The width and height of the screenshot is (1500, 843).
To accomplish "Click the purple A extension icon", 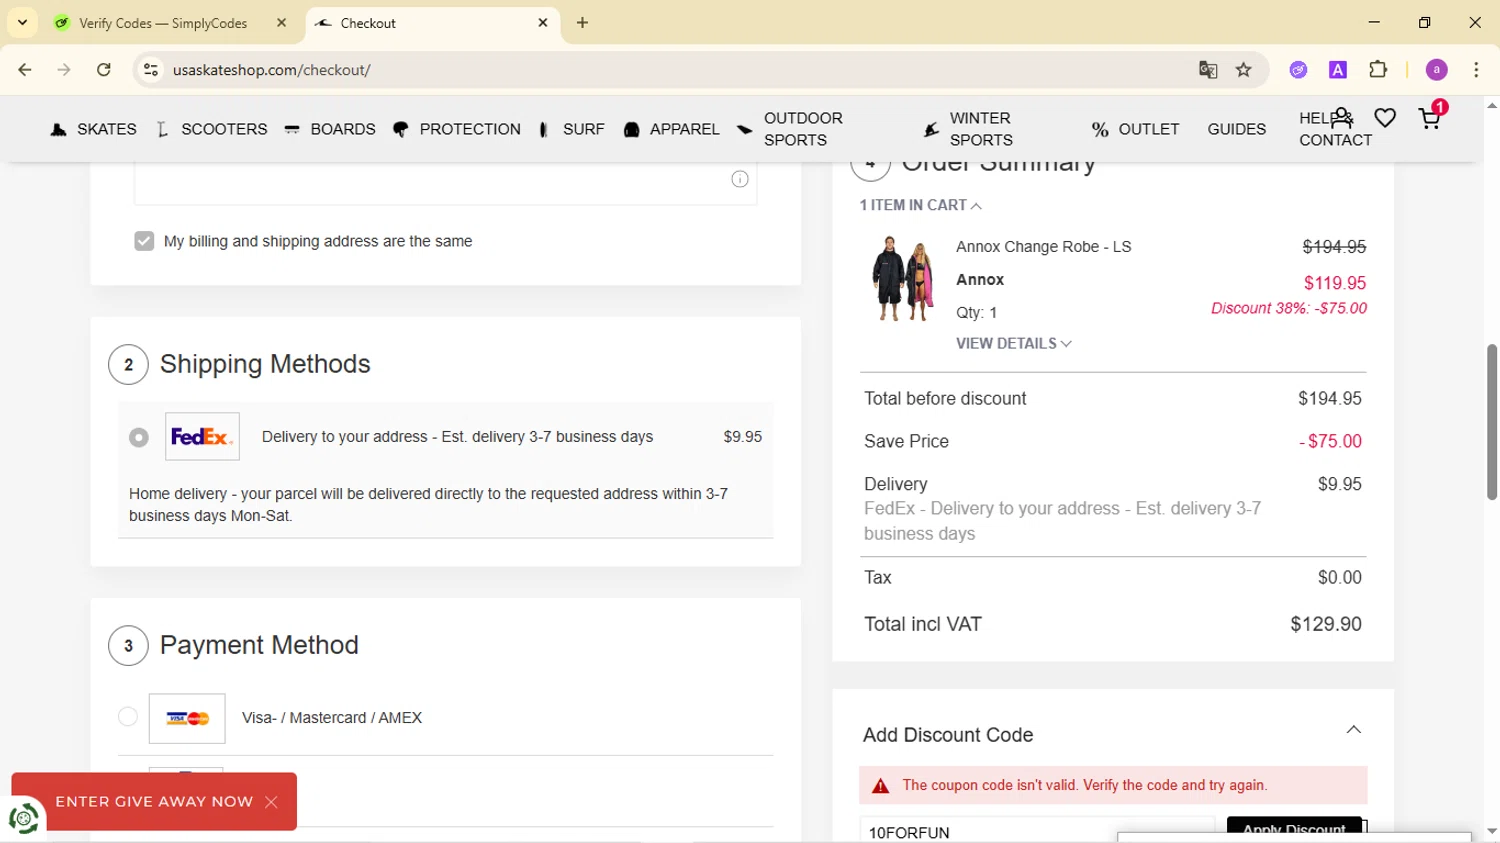I will point(1338,70).
